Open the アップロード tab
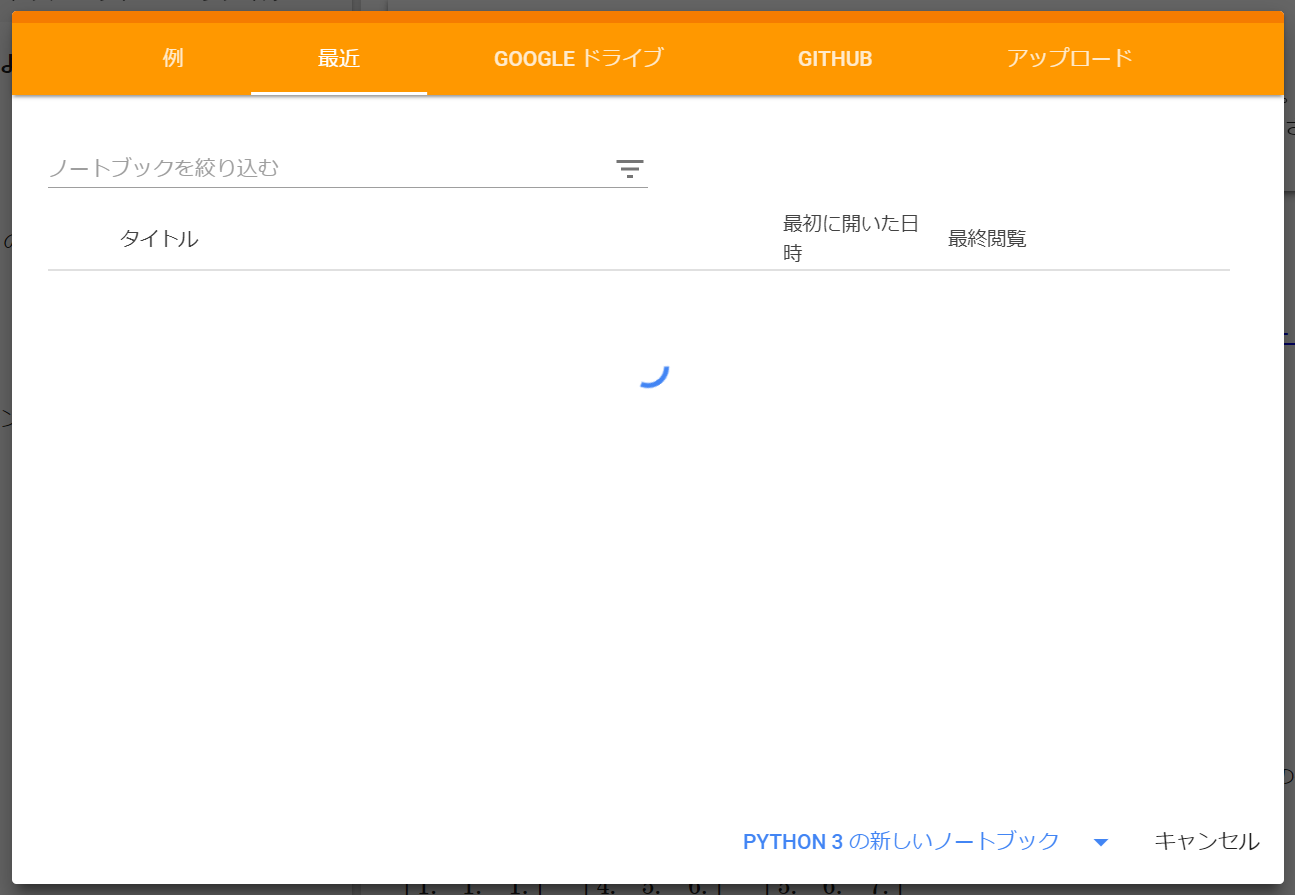The height and width of the screenshot is (895, 1295). pyautogui.click(x=1069, y=58)
